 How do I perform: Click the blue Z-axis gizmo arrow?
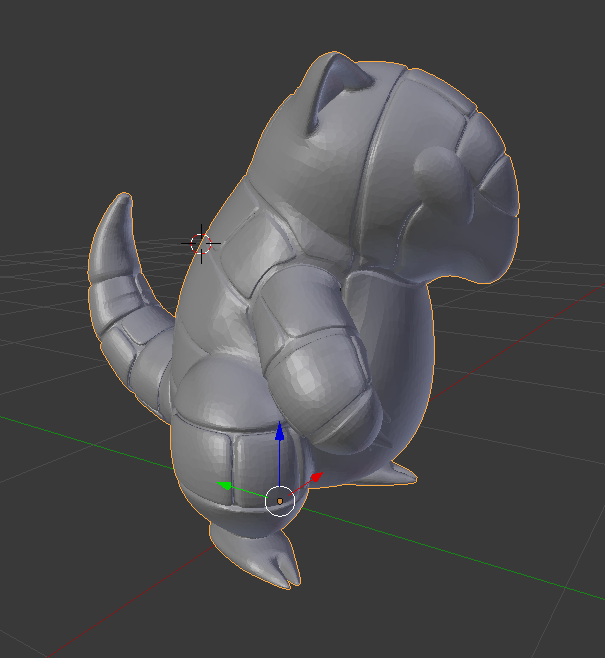279,432
